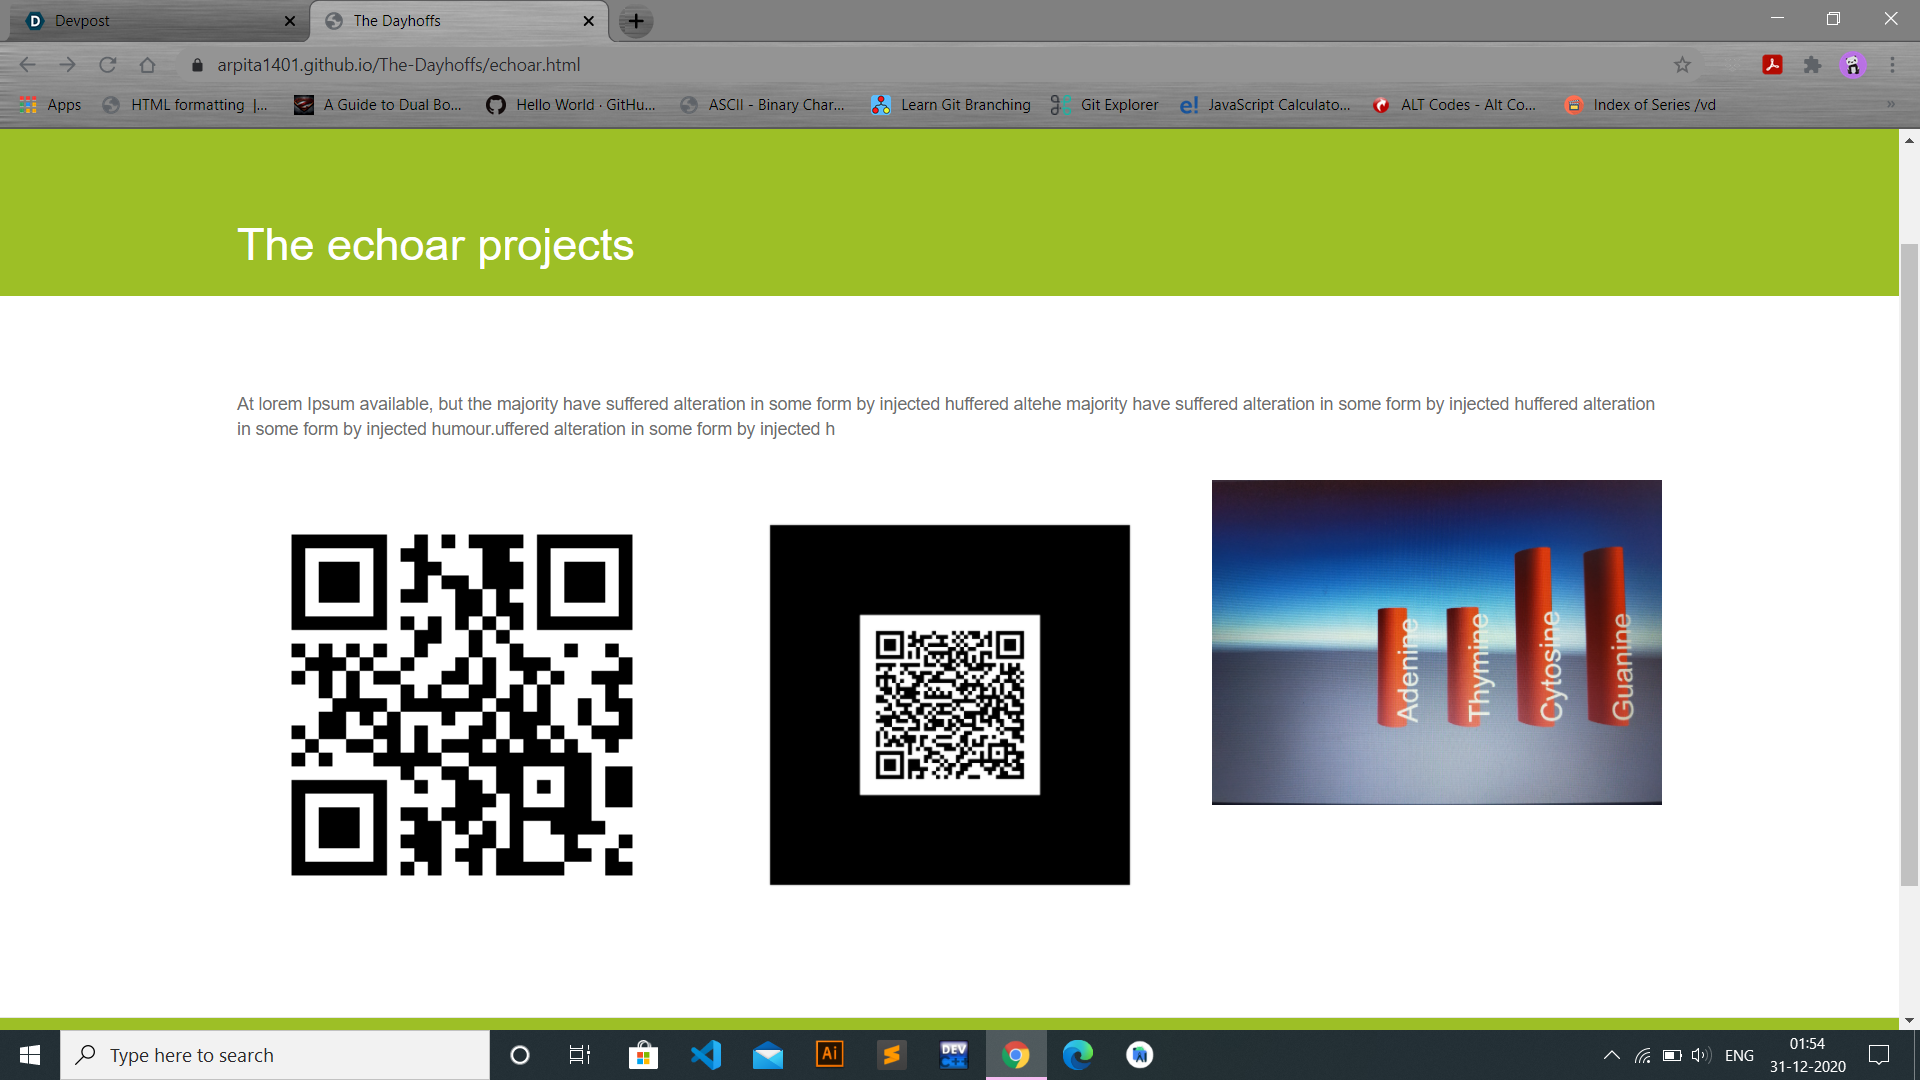1920x1080 pixels.
Task: Open HTML formatting bookmark
Action: (x=186, y=105)
